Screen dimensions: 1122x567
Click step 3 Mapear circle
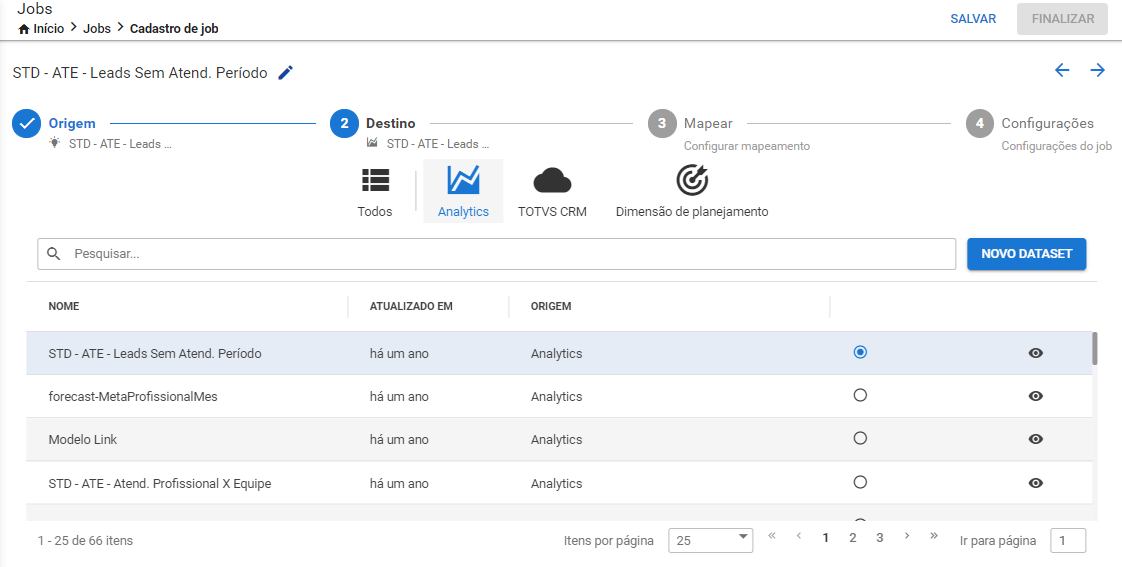(x=662, y=123)
